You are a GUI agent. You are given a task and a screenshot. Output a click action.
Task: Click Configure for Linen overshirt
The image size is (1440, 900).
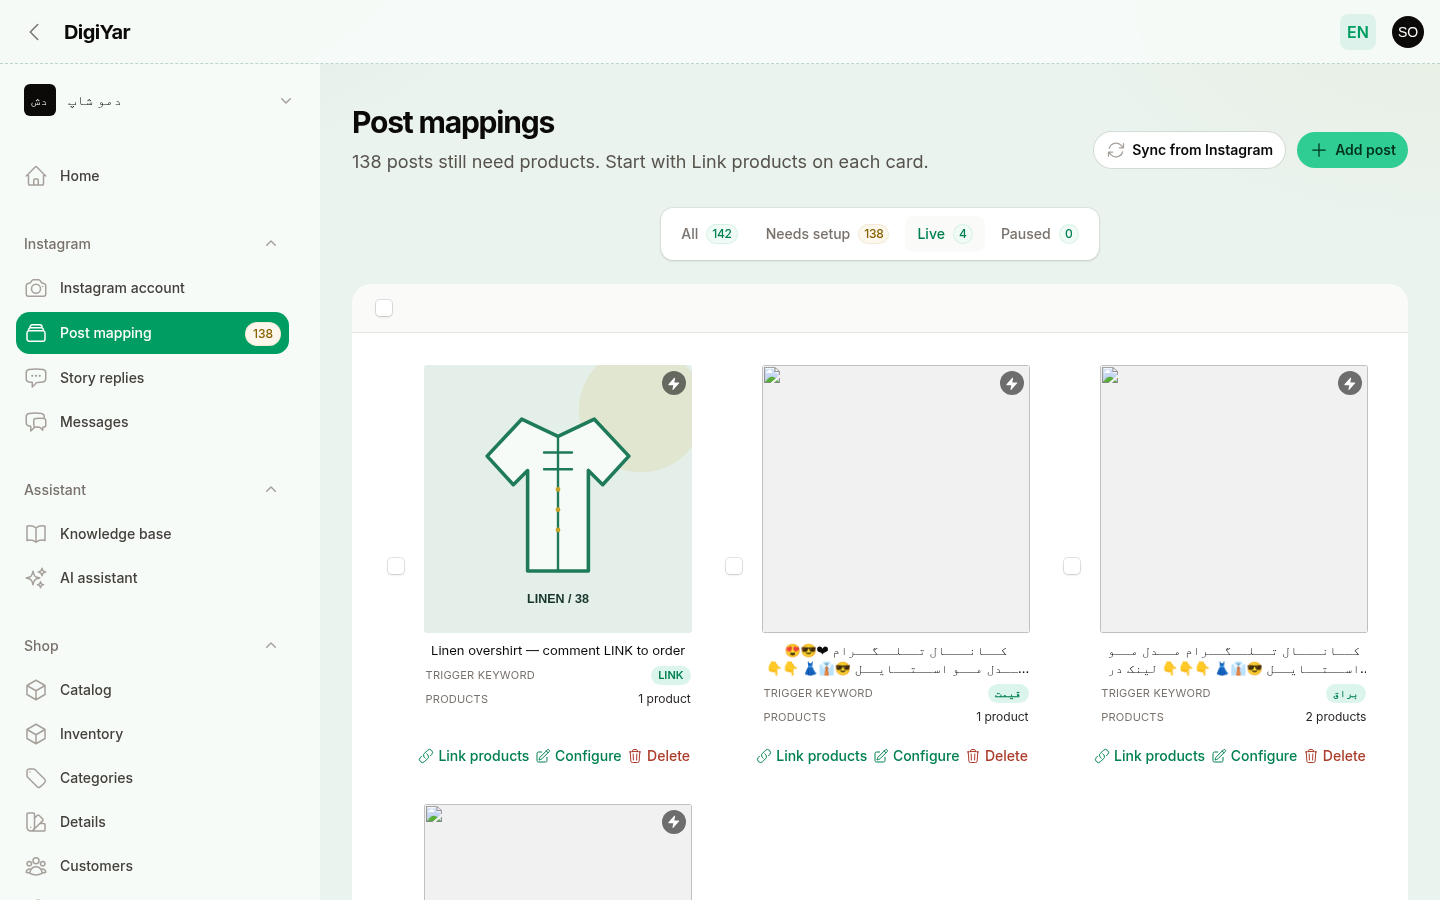coord(579,756)
